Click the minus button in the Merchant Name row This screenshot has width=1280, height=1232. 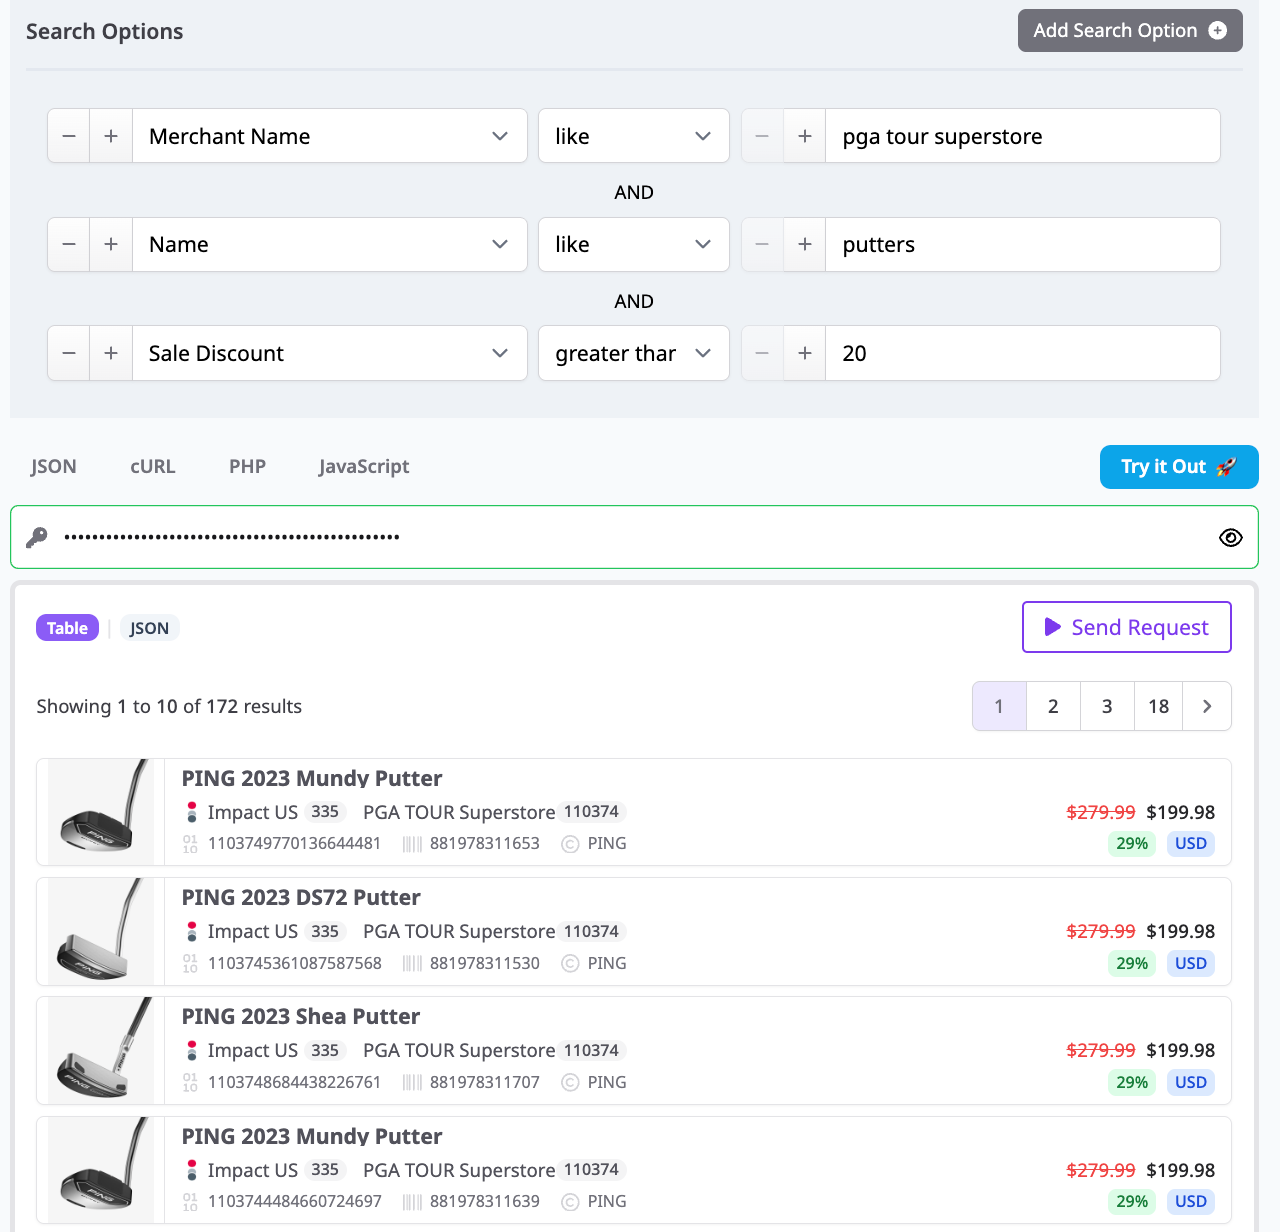click(69, 136)
